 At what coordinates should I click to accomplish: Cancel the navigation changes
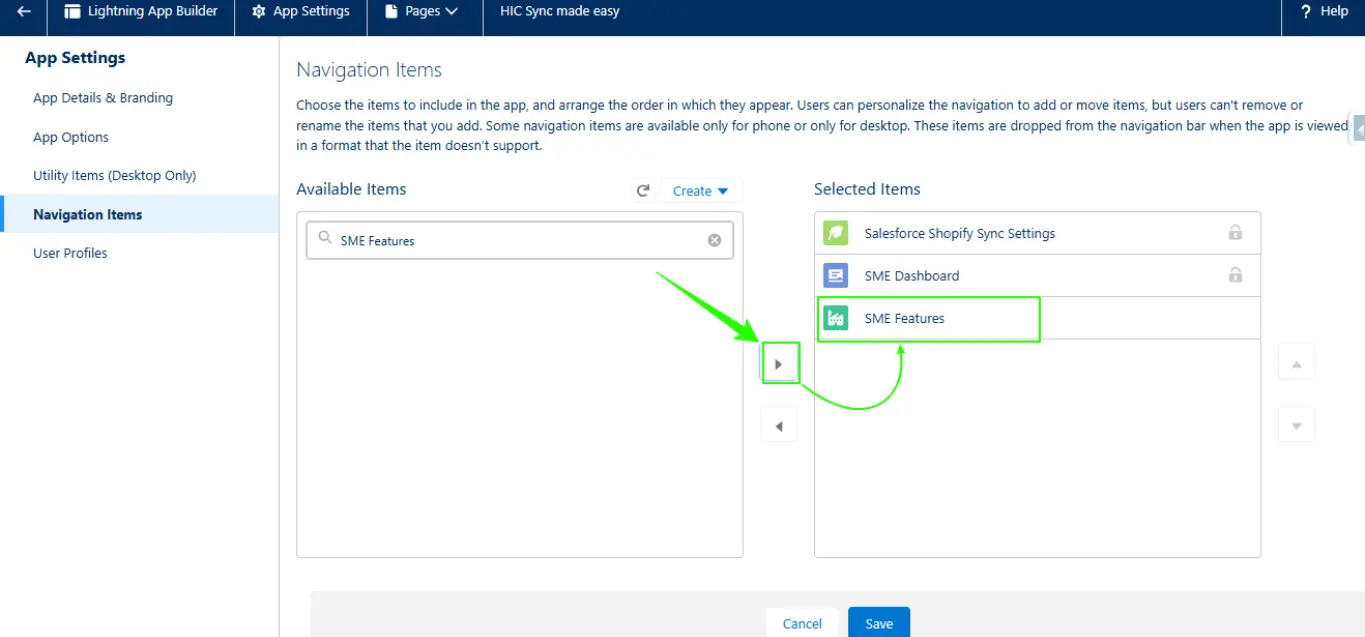coord(802,623)
